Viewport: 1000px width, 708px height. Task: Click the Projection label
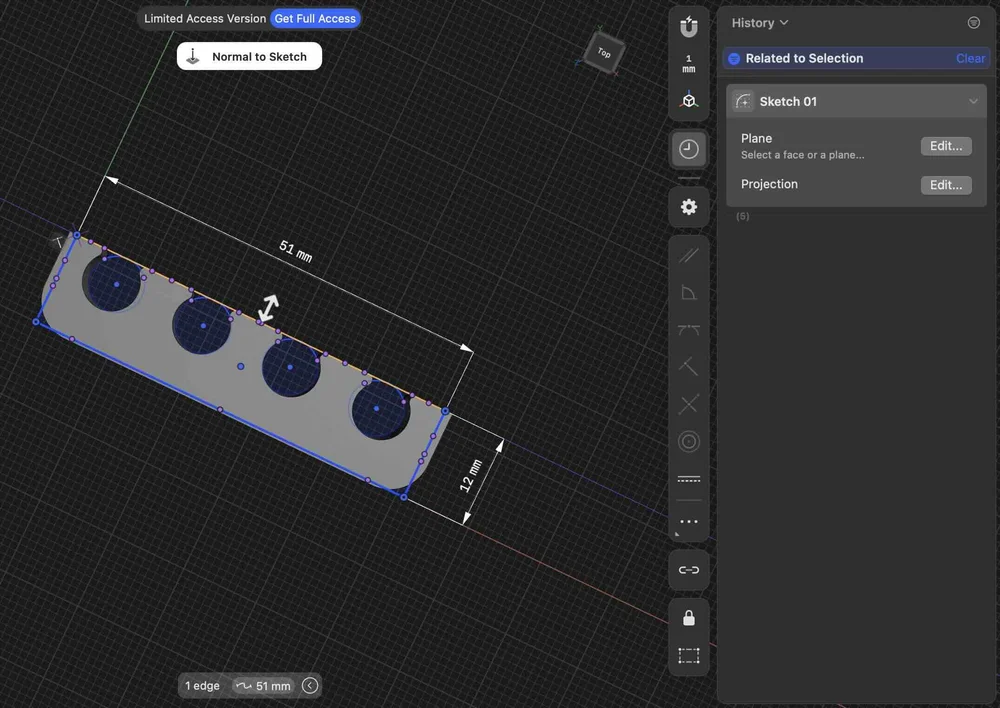[x=769, y=184]
